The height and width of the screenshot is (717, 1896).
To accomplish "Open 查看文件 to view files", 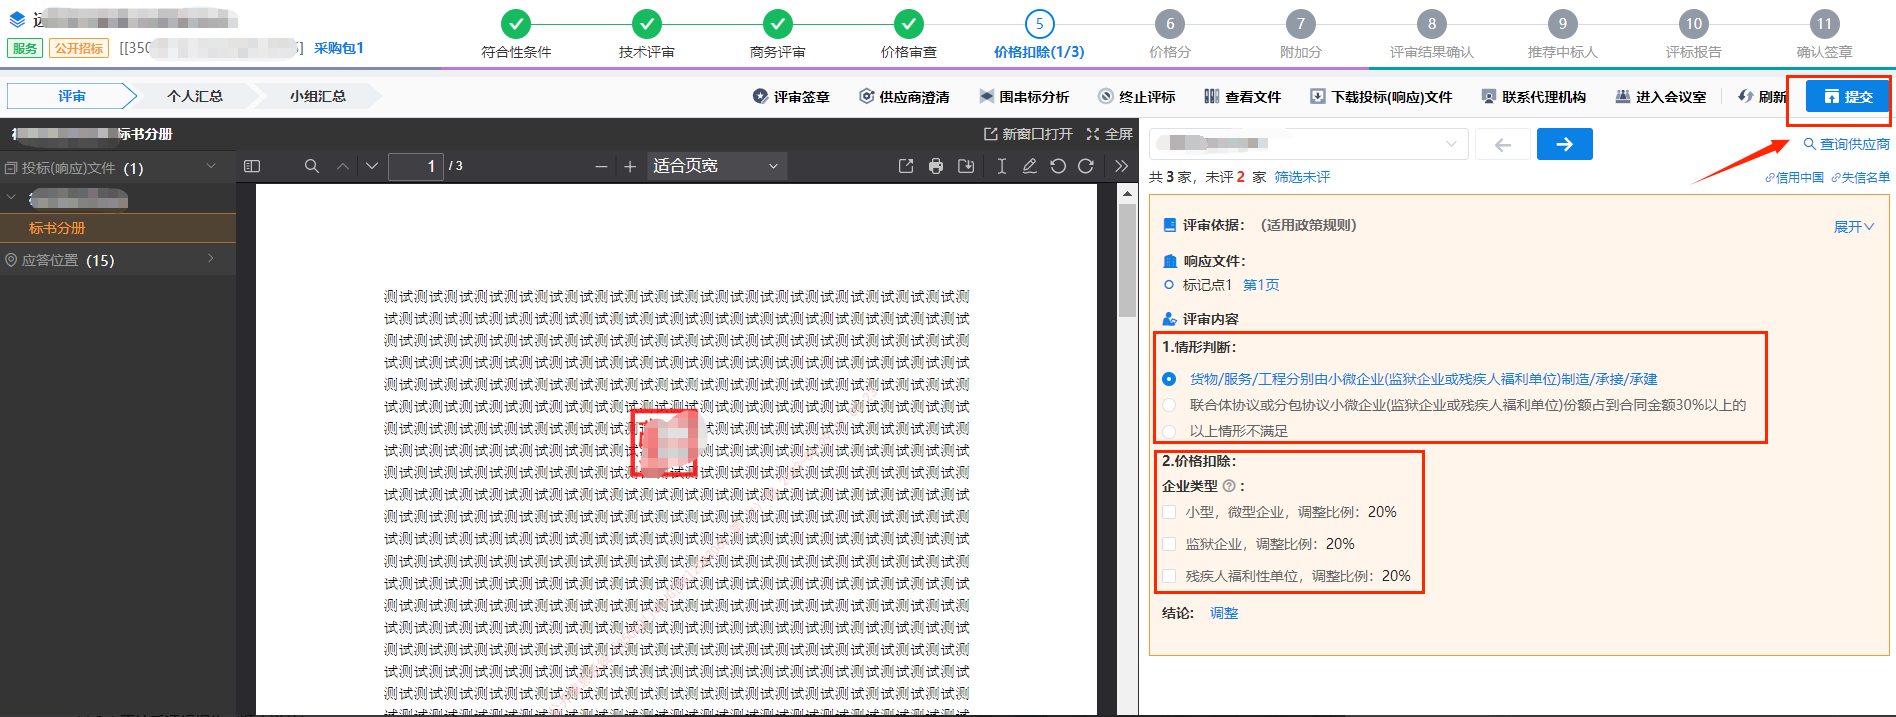I will 1243,97.
